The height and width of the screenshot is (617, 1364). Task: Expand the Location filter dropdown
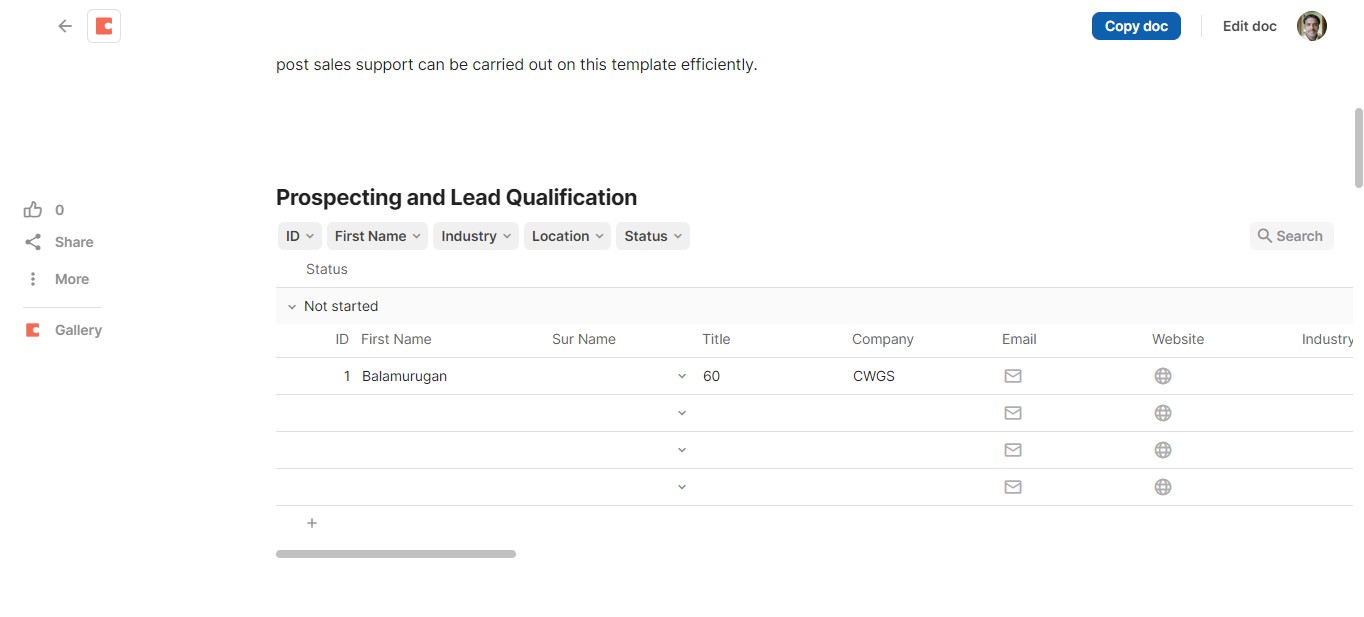coord(567,236)
